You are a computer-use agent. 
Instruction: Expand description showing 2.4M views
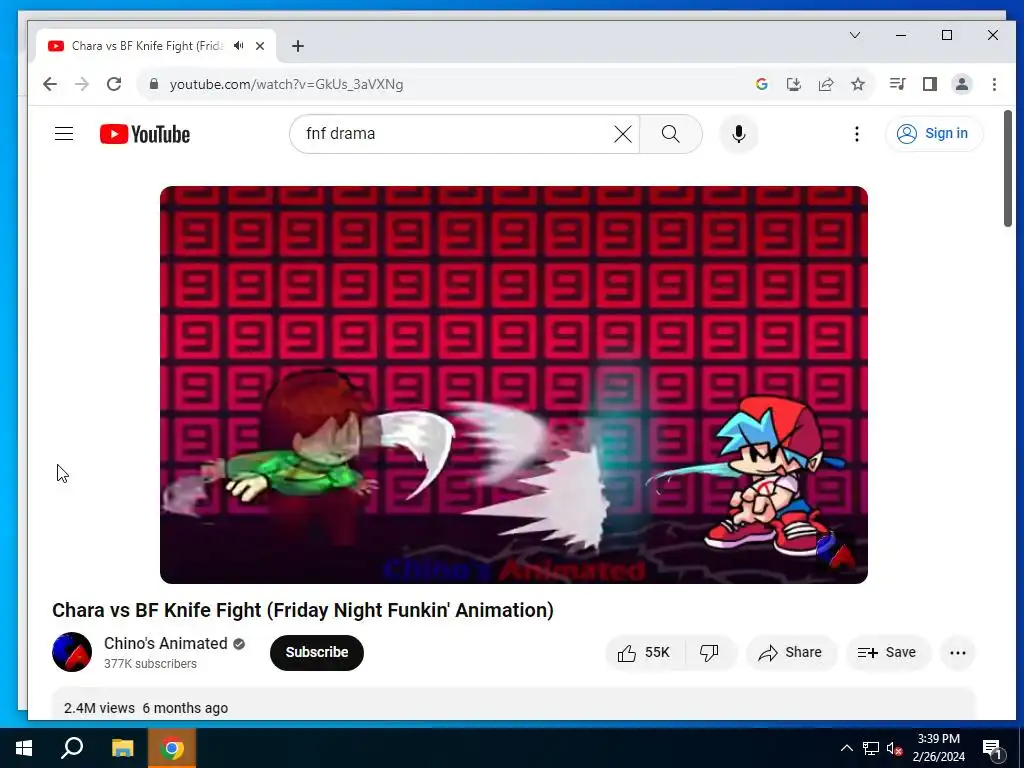(513, 704)
